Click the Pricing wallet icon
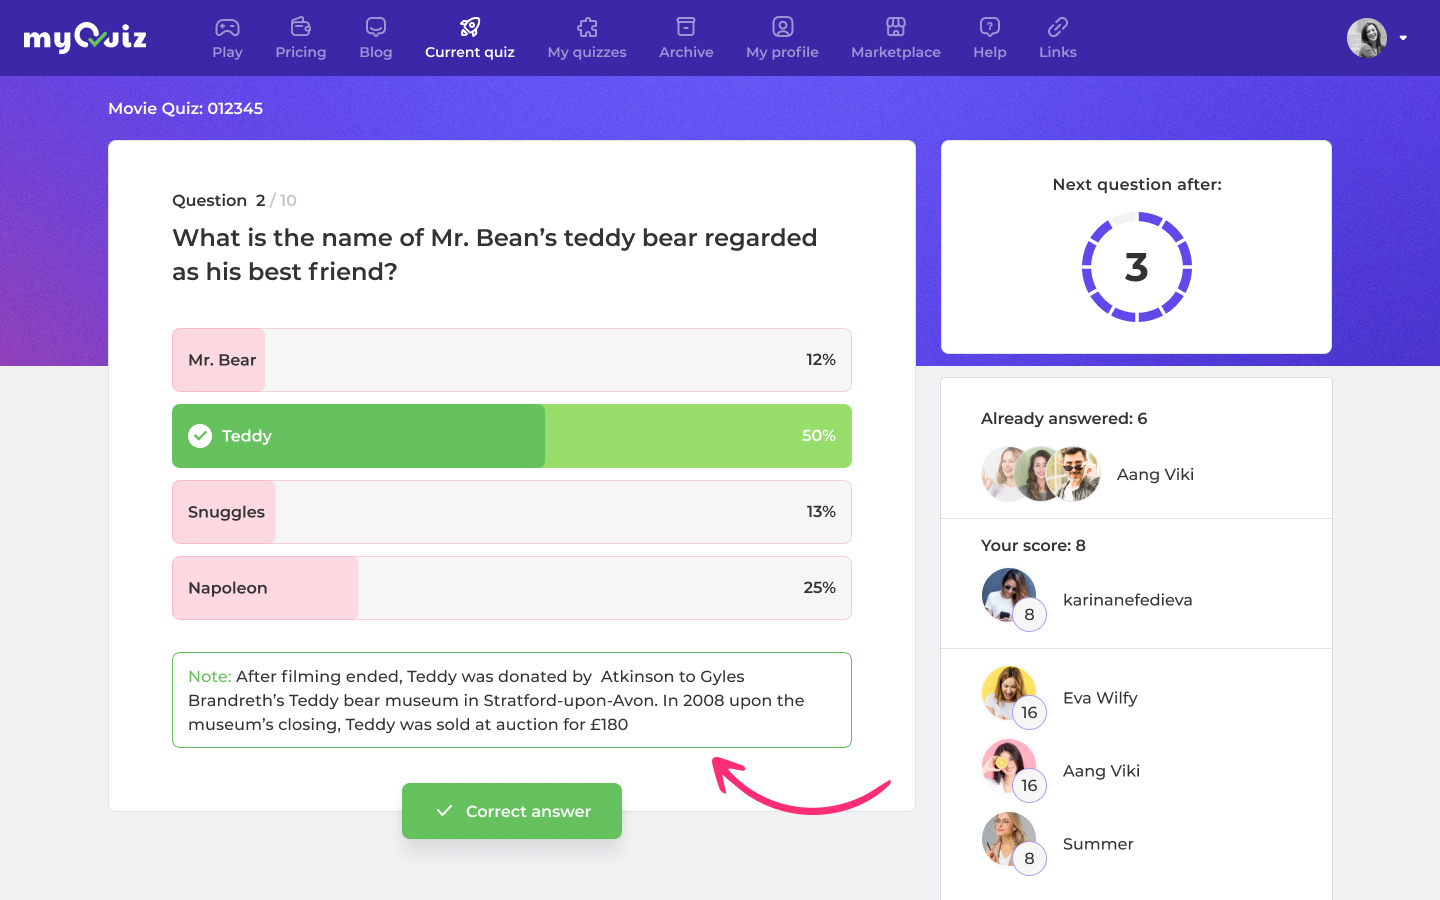 click(x=301, y=27)
